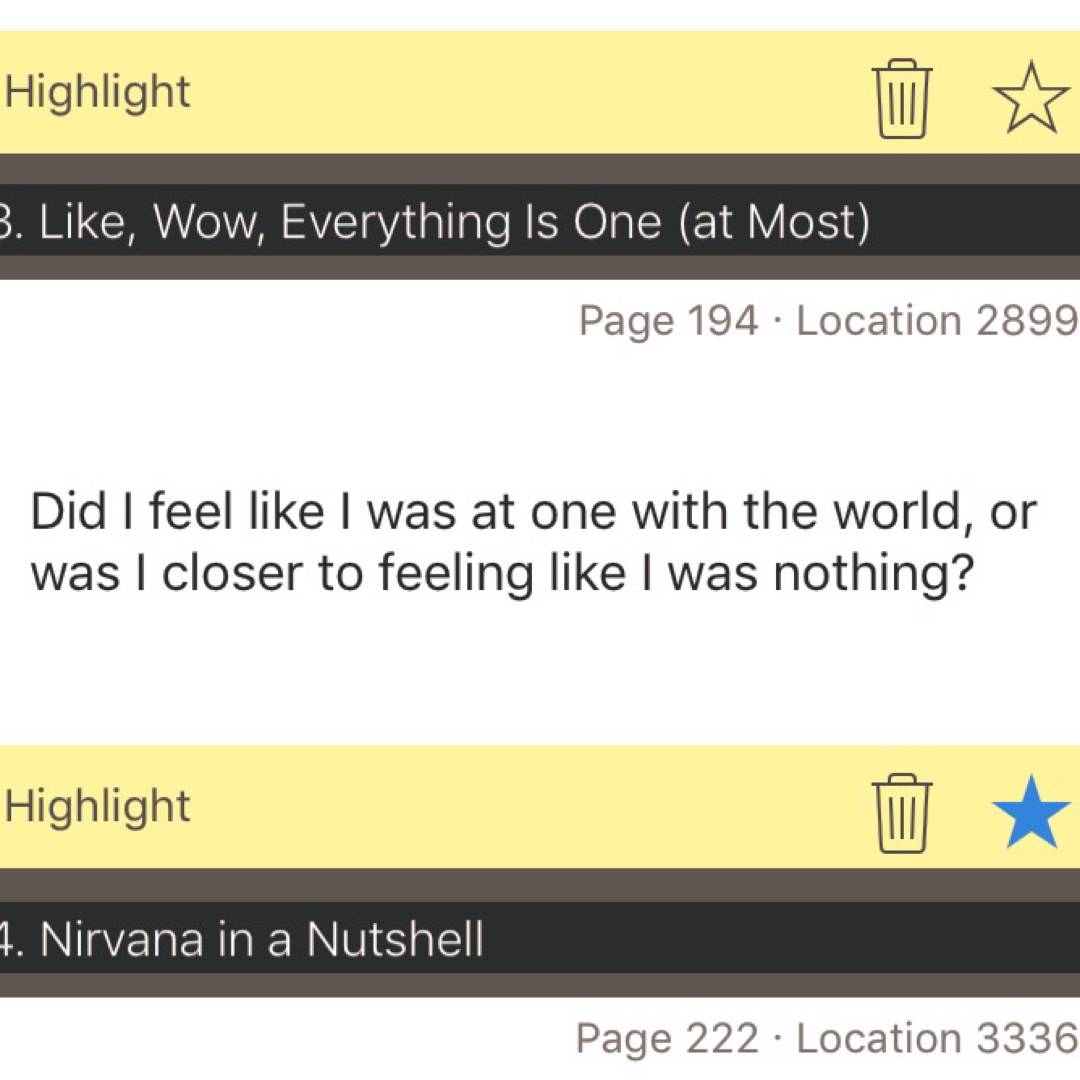Star the 'Everything Is One' highlight
The height and width of the screenshot is (1080, 1080).
click(x=1030, y=97)
